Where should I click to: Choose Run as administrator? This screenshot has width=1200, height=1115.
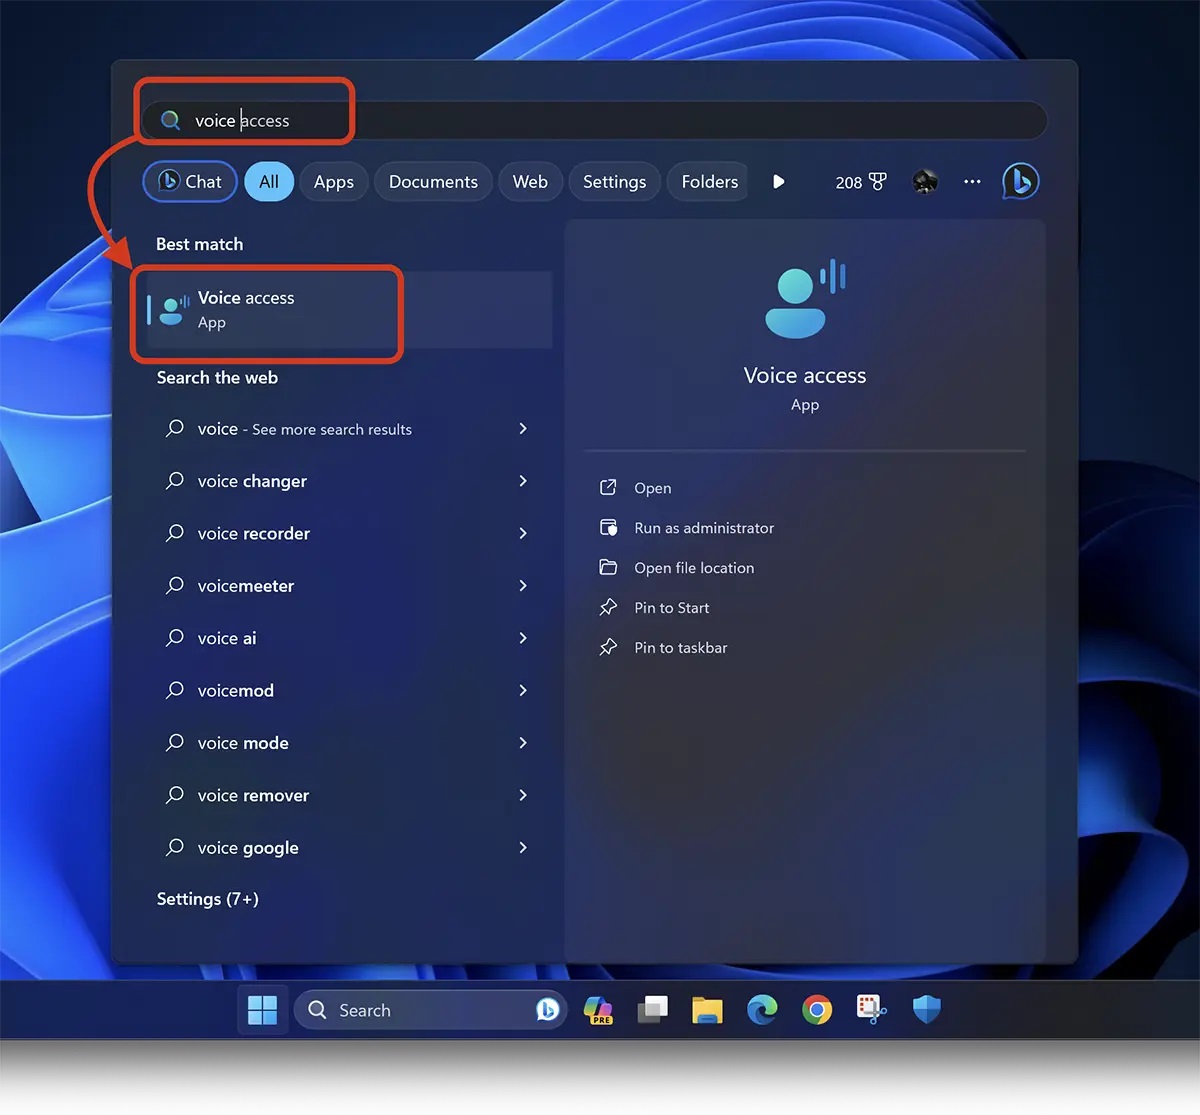click(x=703, y=528)
